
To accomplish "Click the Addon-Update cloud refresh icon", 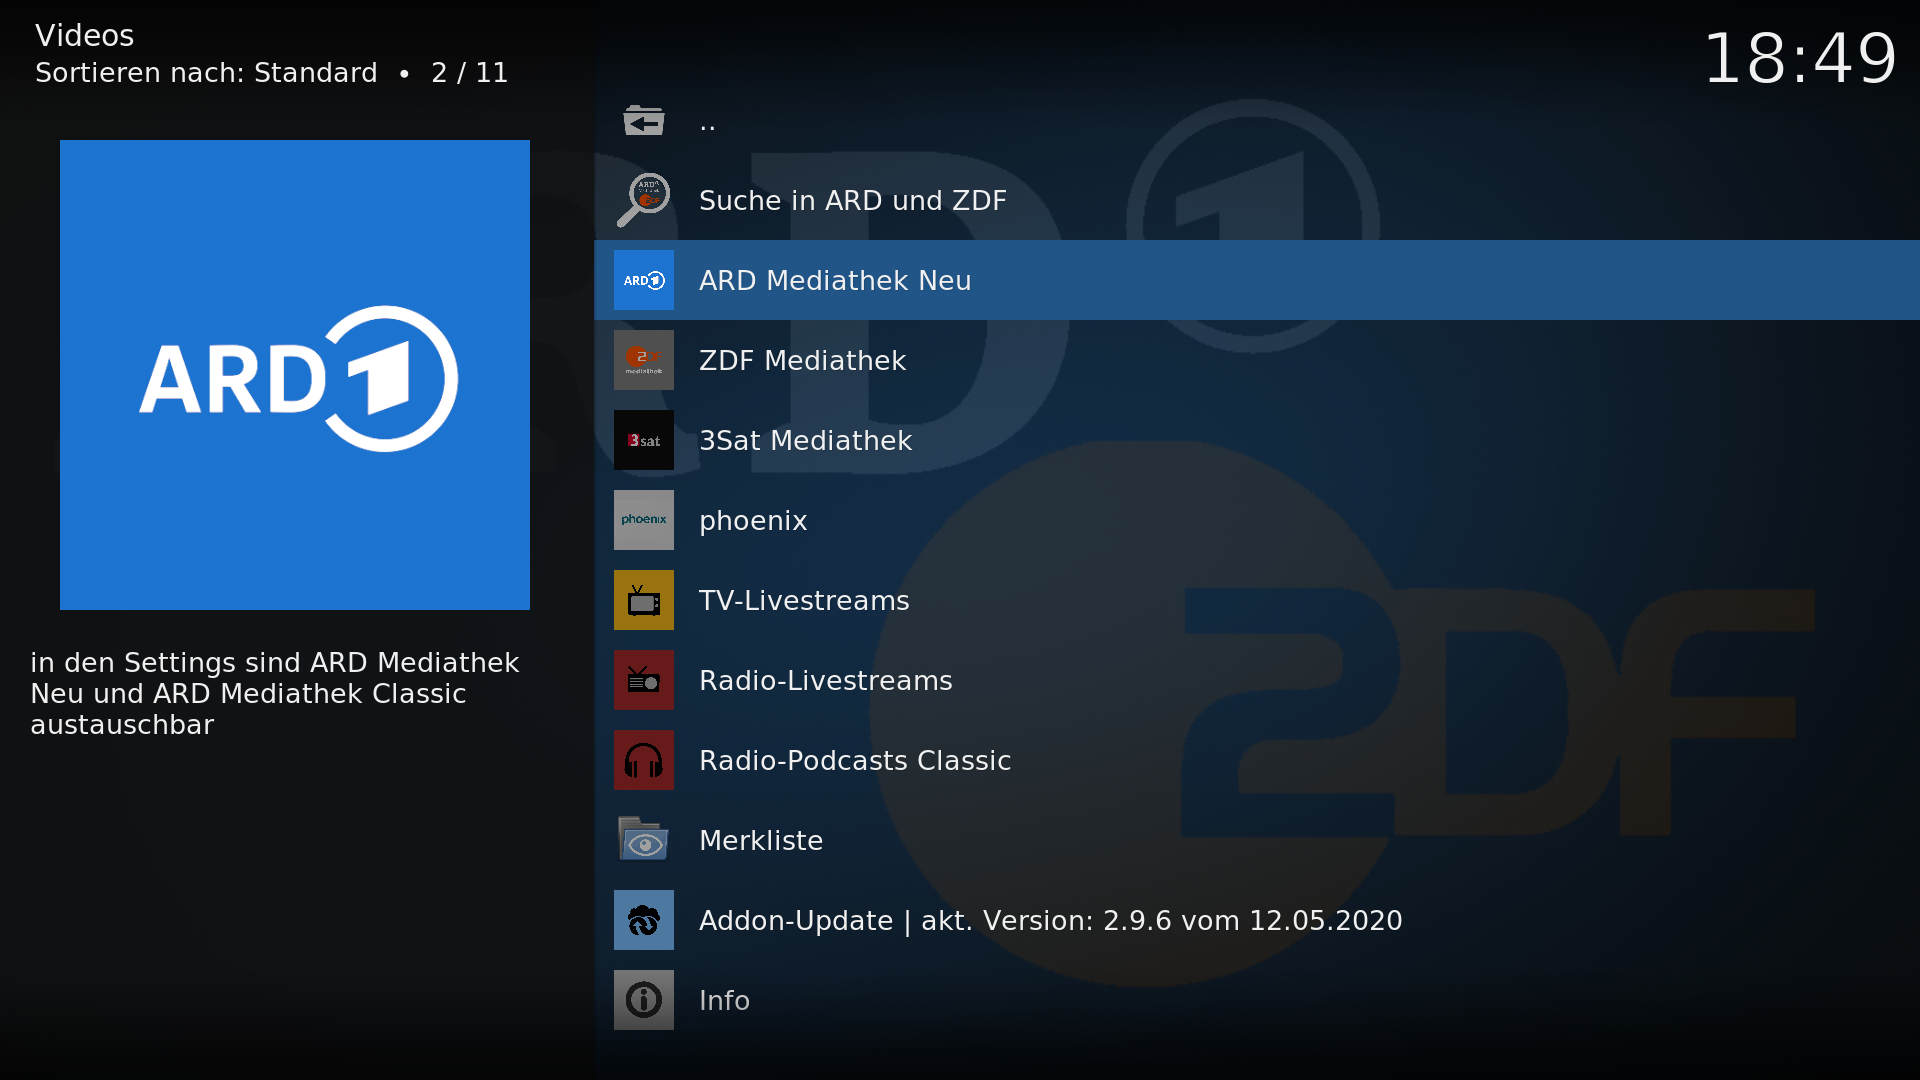I will (643, 920).
